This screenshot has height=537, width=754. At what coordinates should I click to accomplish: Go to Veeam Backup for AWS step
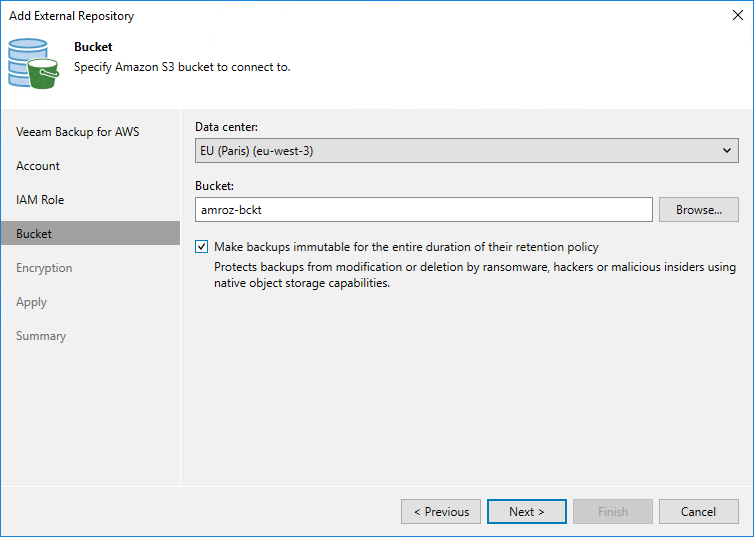(x=78, y=132)
